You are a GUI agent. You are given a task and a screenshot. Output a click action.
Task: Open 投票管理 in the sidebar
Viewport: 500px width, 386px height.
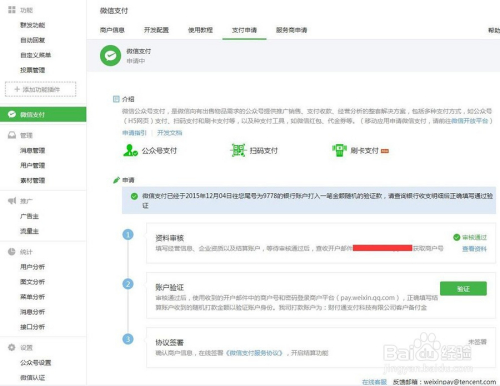(32, 70)
